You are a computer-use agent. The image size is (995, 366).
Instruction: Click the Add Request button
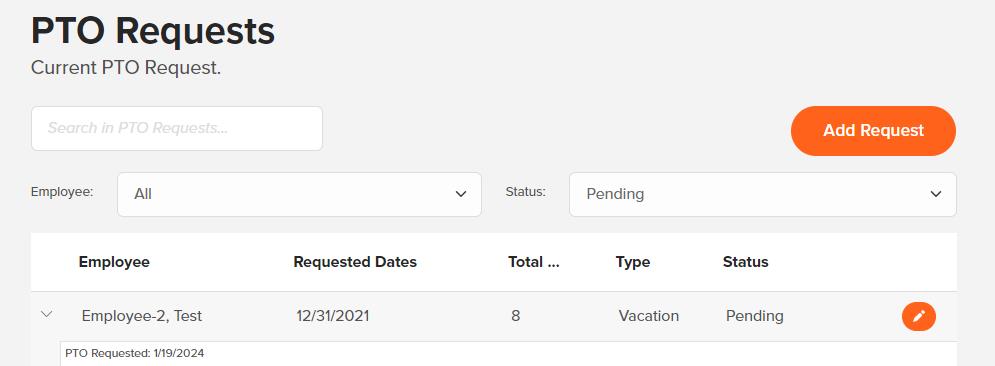coord(873,131)
